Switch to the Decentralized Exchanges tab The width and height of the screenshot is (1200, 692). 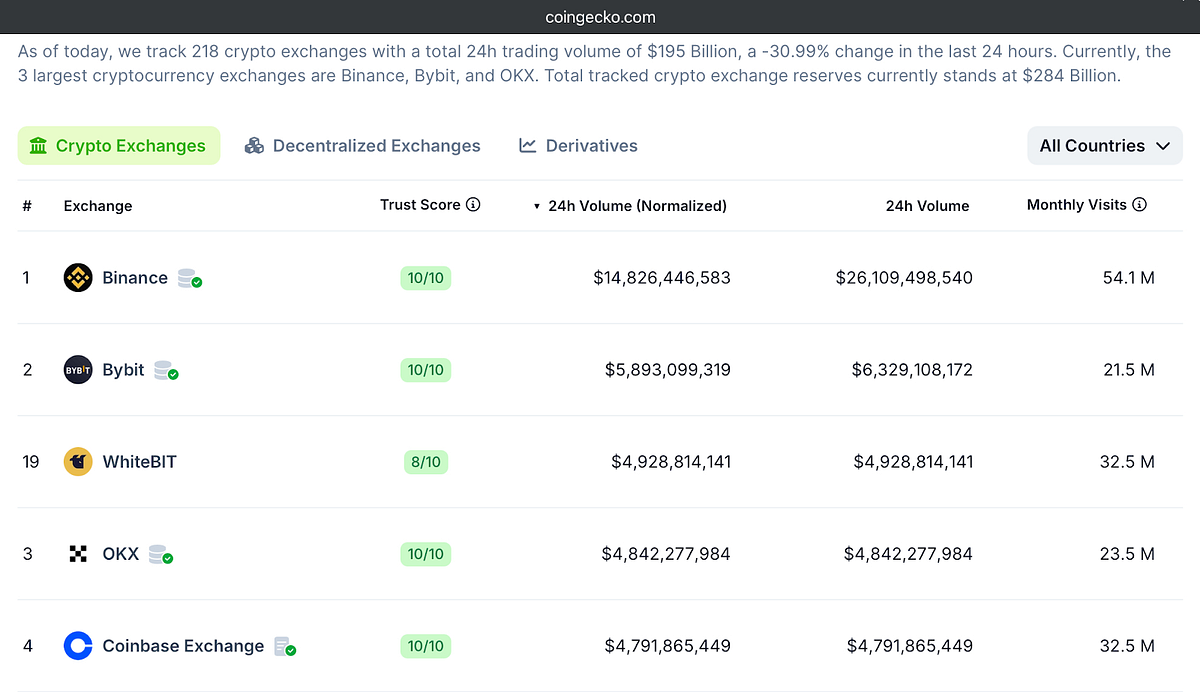pyautogui.click(x=362, y=145)
